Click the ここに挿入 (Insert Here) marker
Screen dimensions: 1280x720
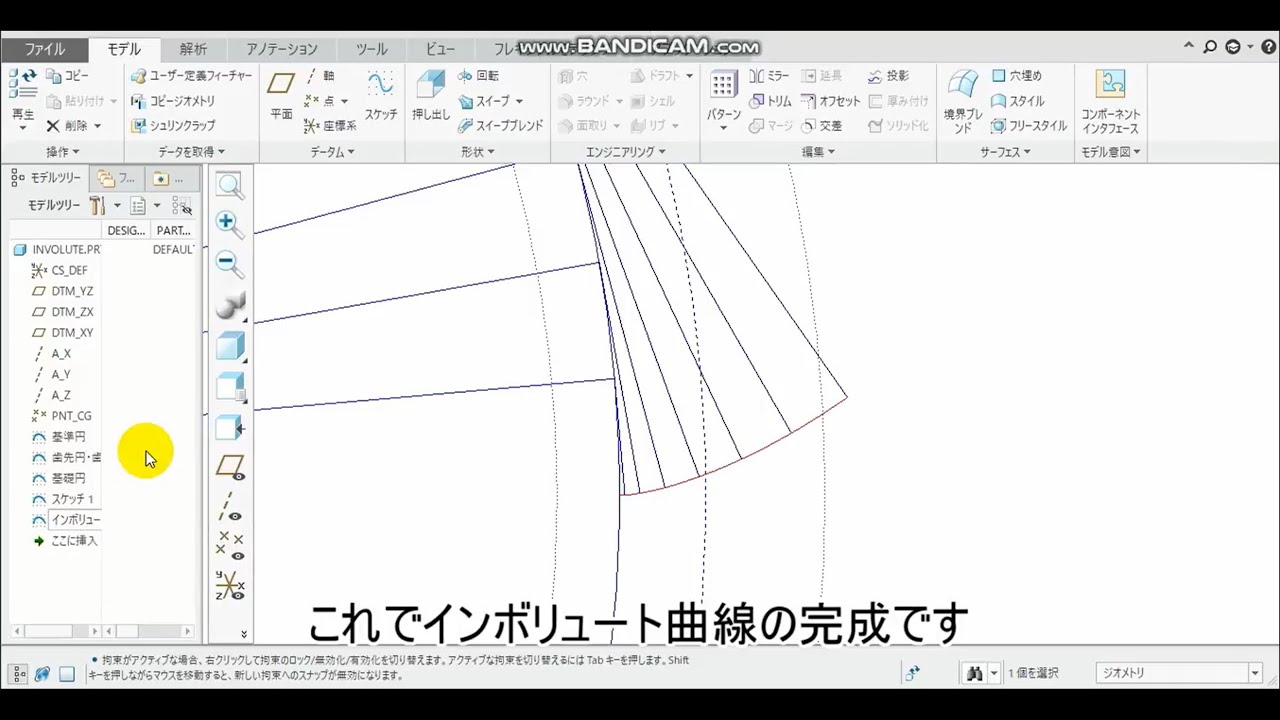click(65, 541)
